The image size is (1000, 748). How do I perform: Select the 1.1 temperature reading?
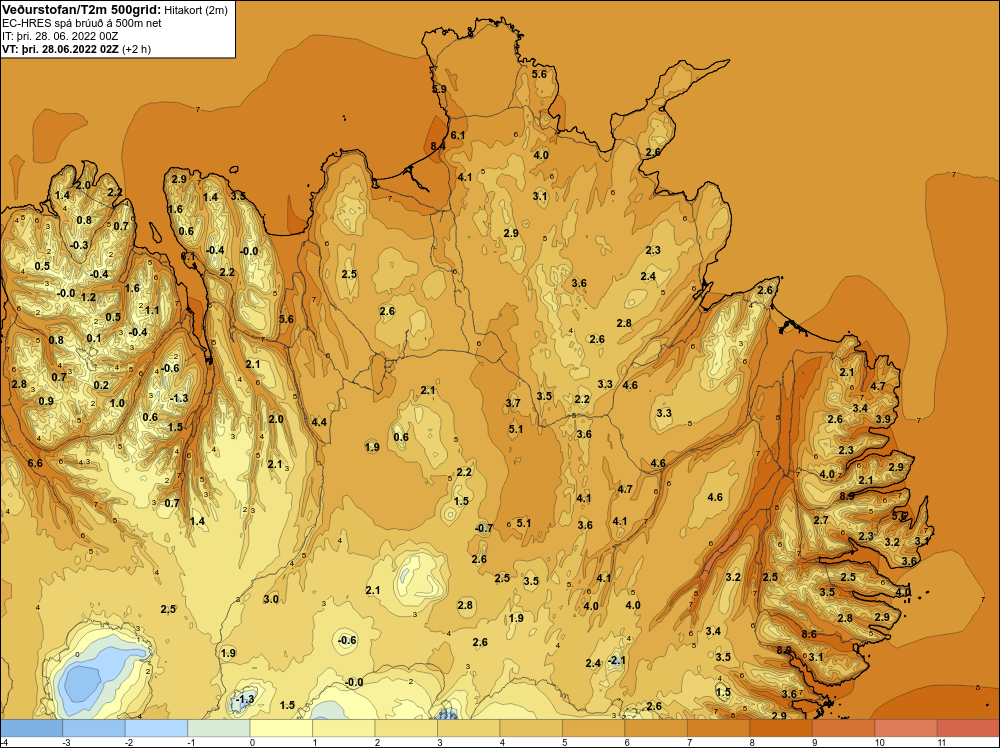(x=152, y=310)
